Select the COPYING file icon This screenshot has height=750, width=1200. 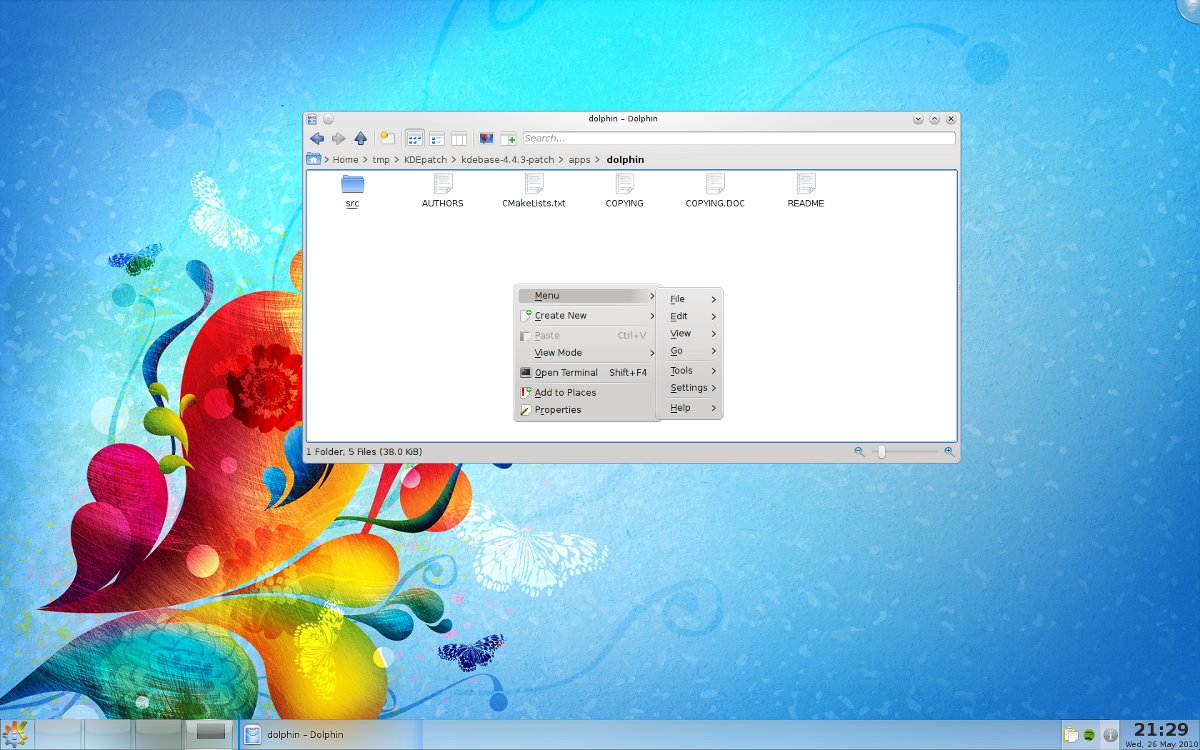625,184
